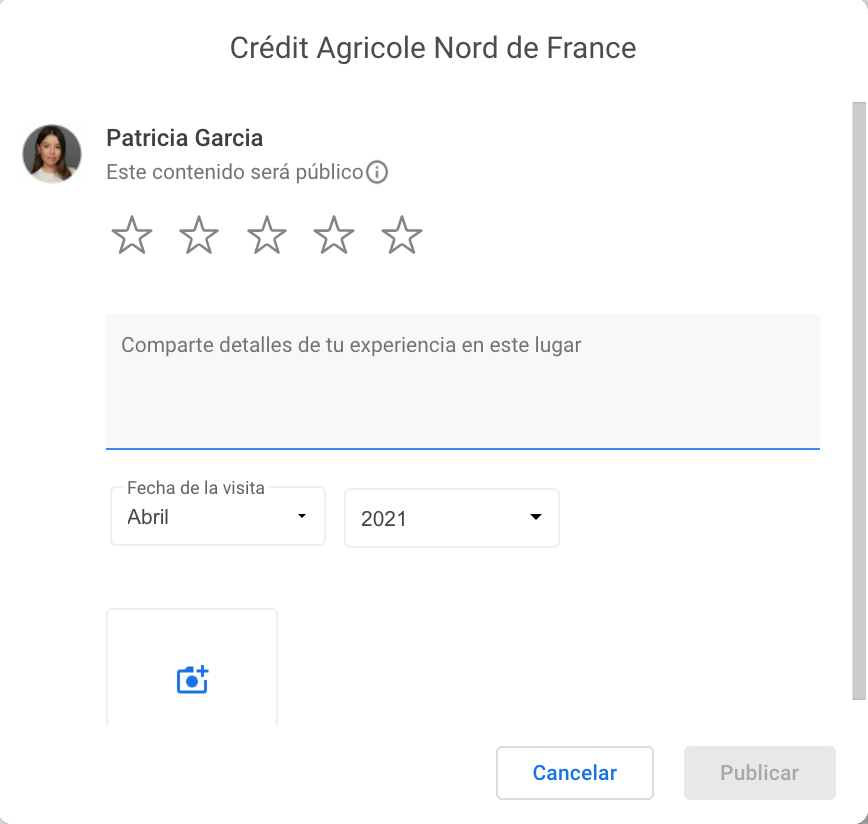The height and width of the screenshot is (824, 868).
Task: Rate one star with the first star
Action: tap(132, 235)
